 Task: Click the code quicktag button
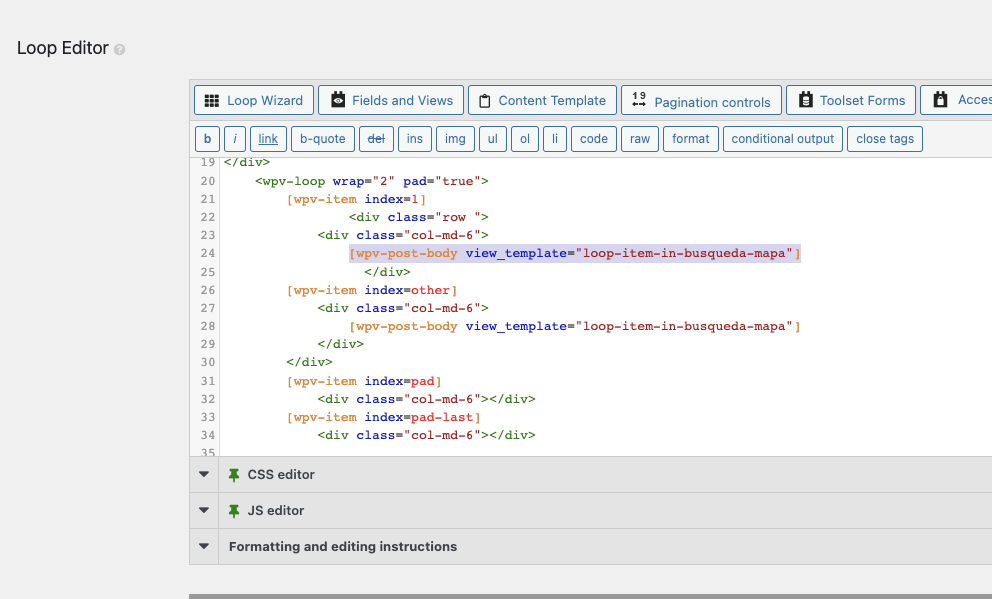(x=594, y=139)
